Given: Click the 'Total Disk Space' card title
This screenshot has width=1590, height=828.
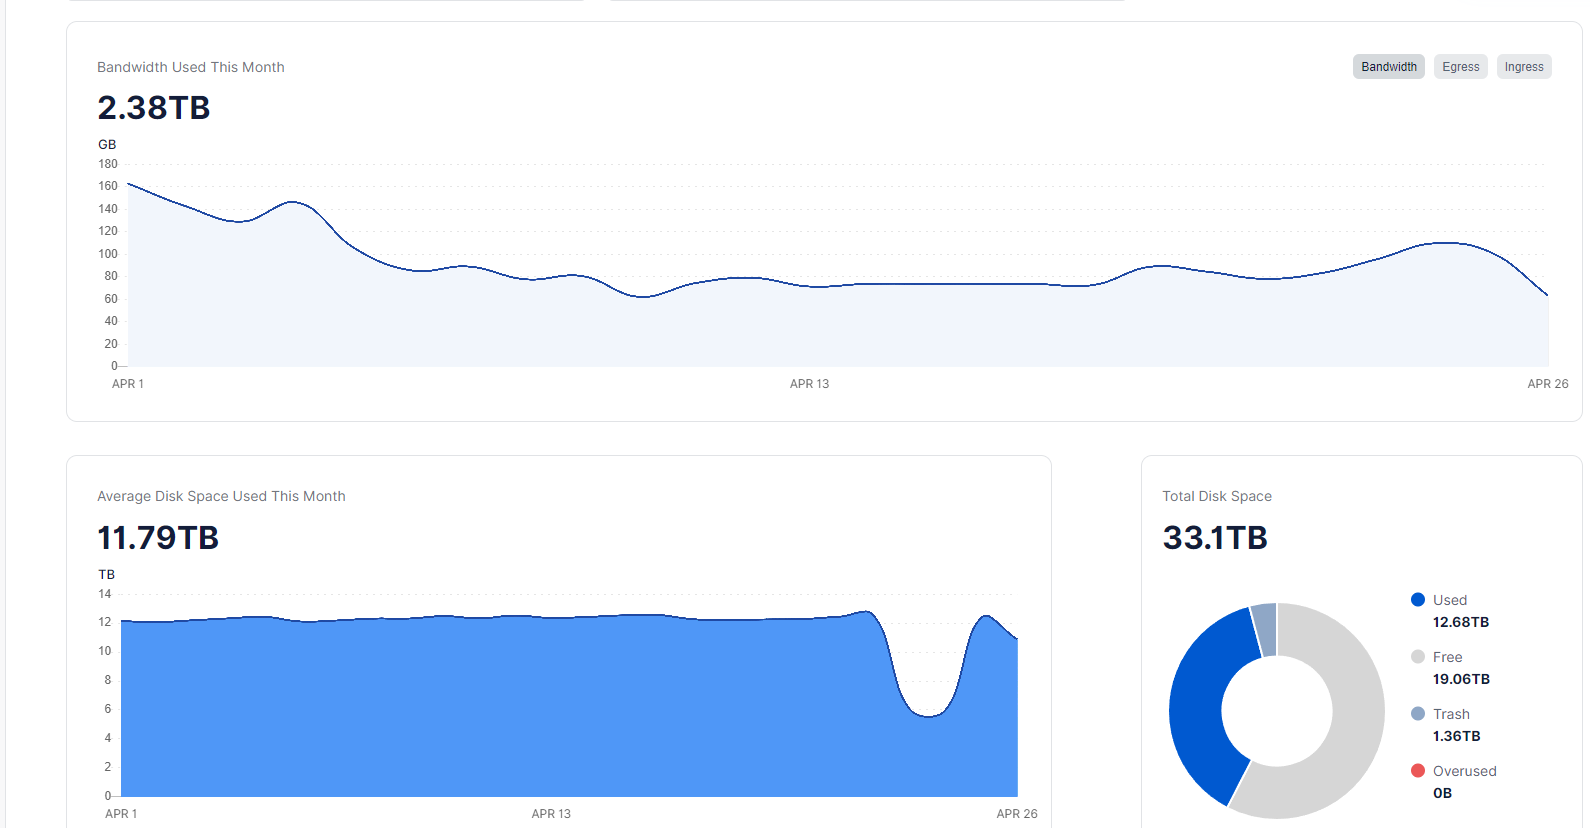Looking at the screenshot, I should pos(1216,496).
